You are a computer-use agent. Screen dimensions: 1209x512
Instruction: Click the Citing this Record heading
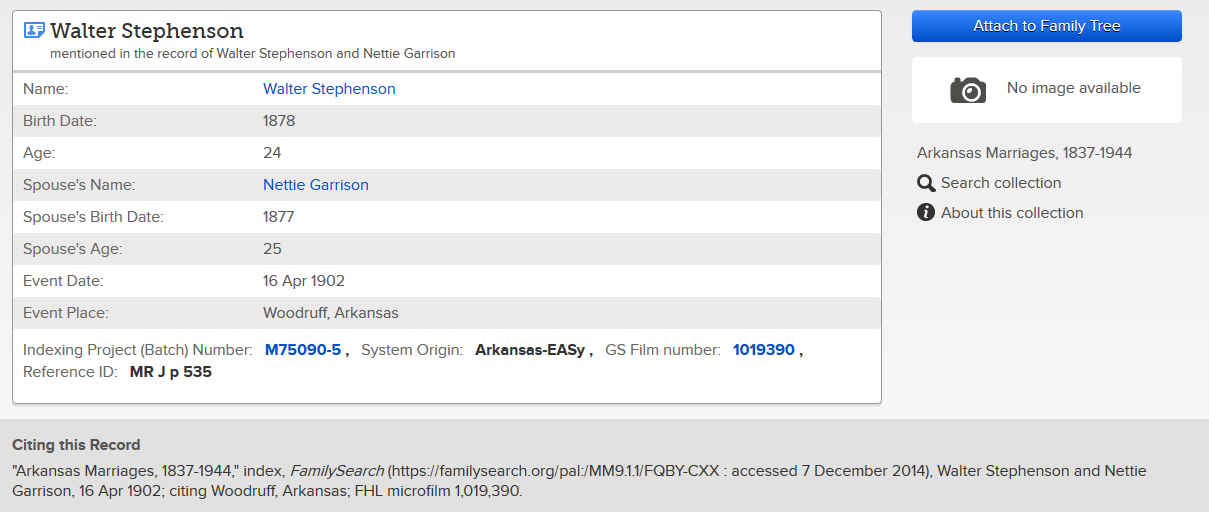[76, 445]
